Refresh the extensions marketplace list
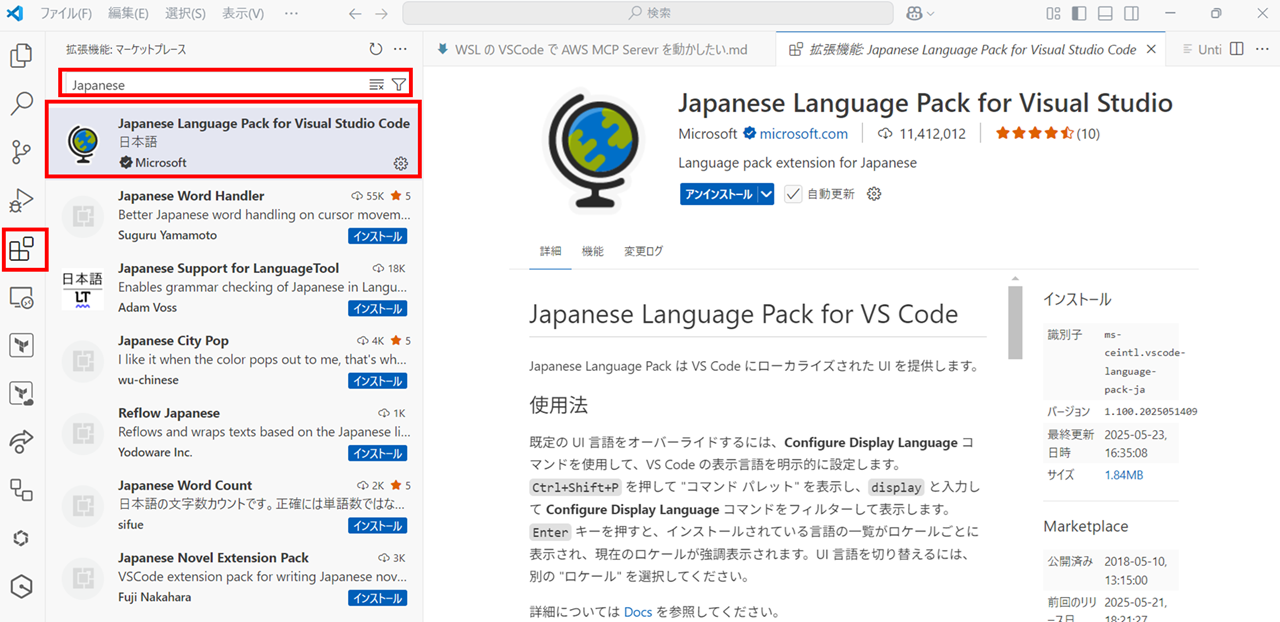 point(376,49)
